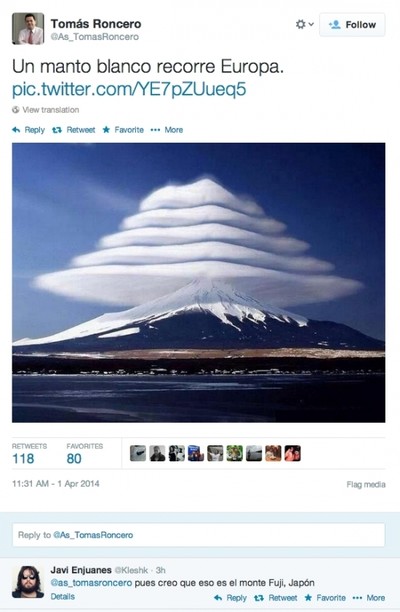The image size is (400, 612).
Task: Retweet Javi Enjuanes's reply
Action: [x=275, y=598]
